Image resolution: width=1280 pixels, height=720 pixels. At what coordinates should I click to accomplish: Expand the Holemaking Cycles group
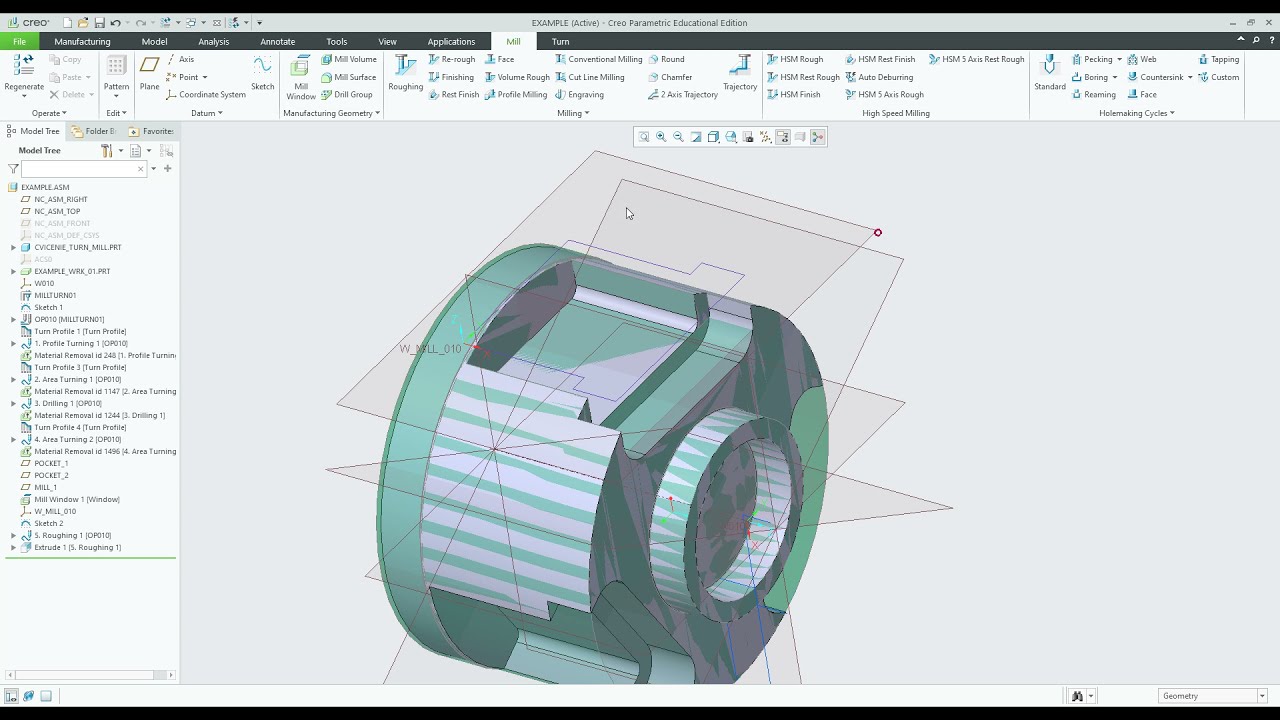(1137, 113)
